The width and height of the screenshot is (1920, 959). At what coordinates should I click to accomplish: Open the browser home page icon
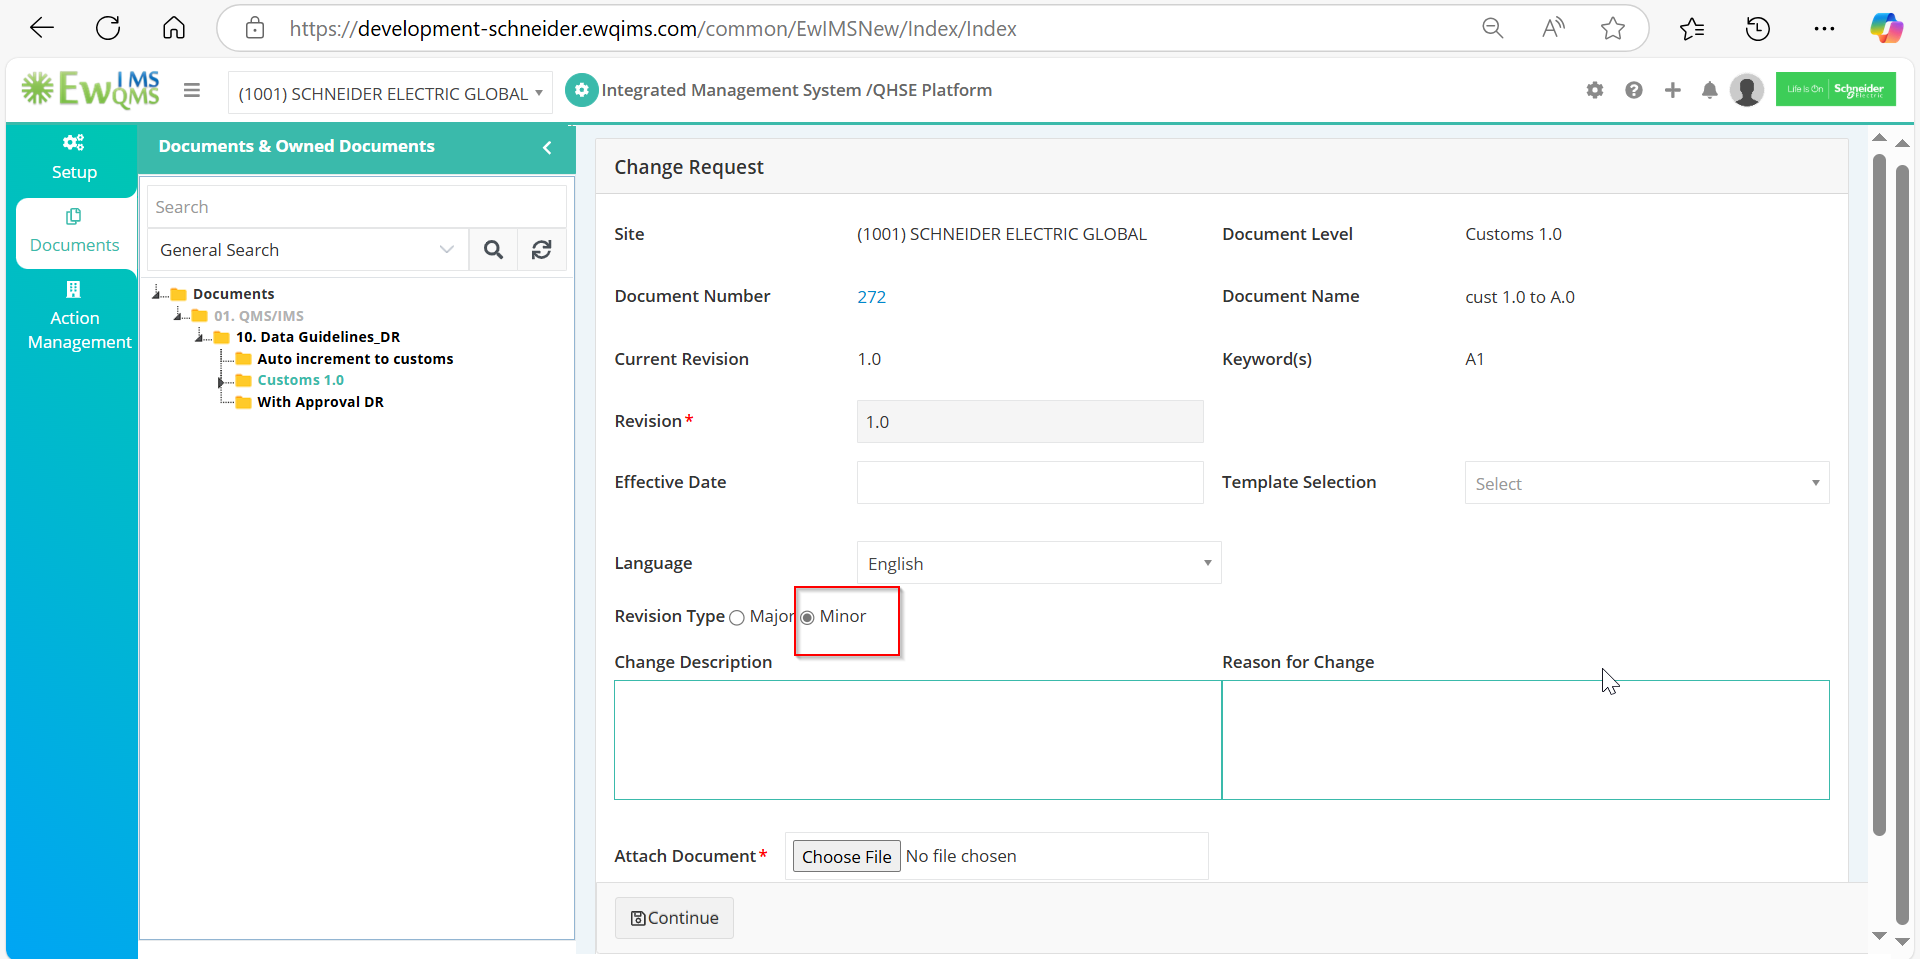click(x=174, y=28)
